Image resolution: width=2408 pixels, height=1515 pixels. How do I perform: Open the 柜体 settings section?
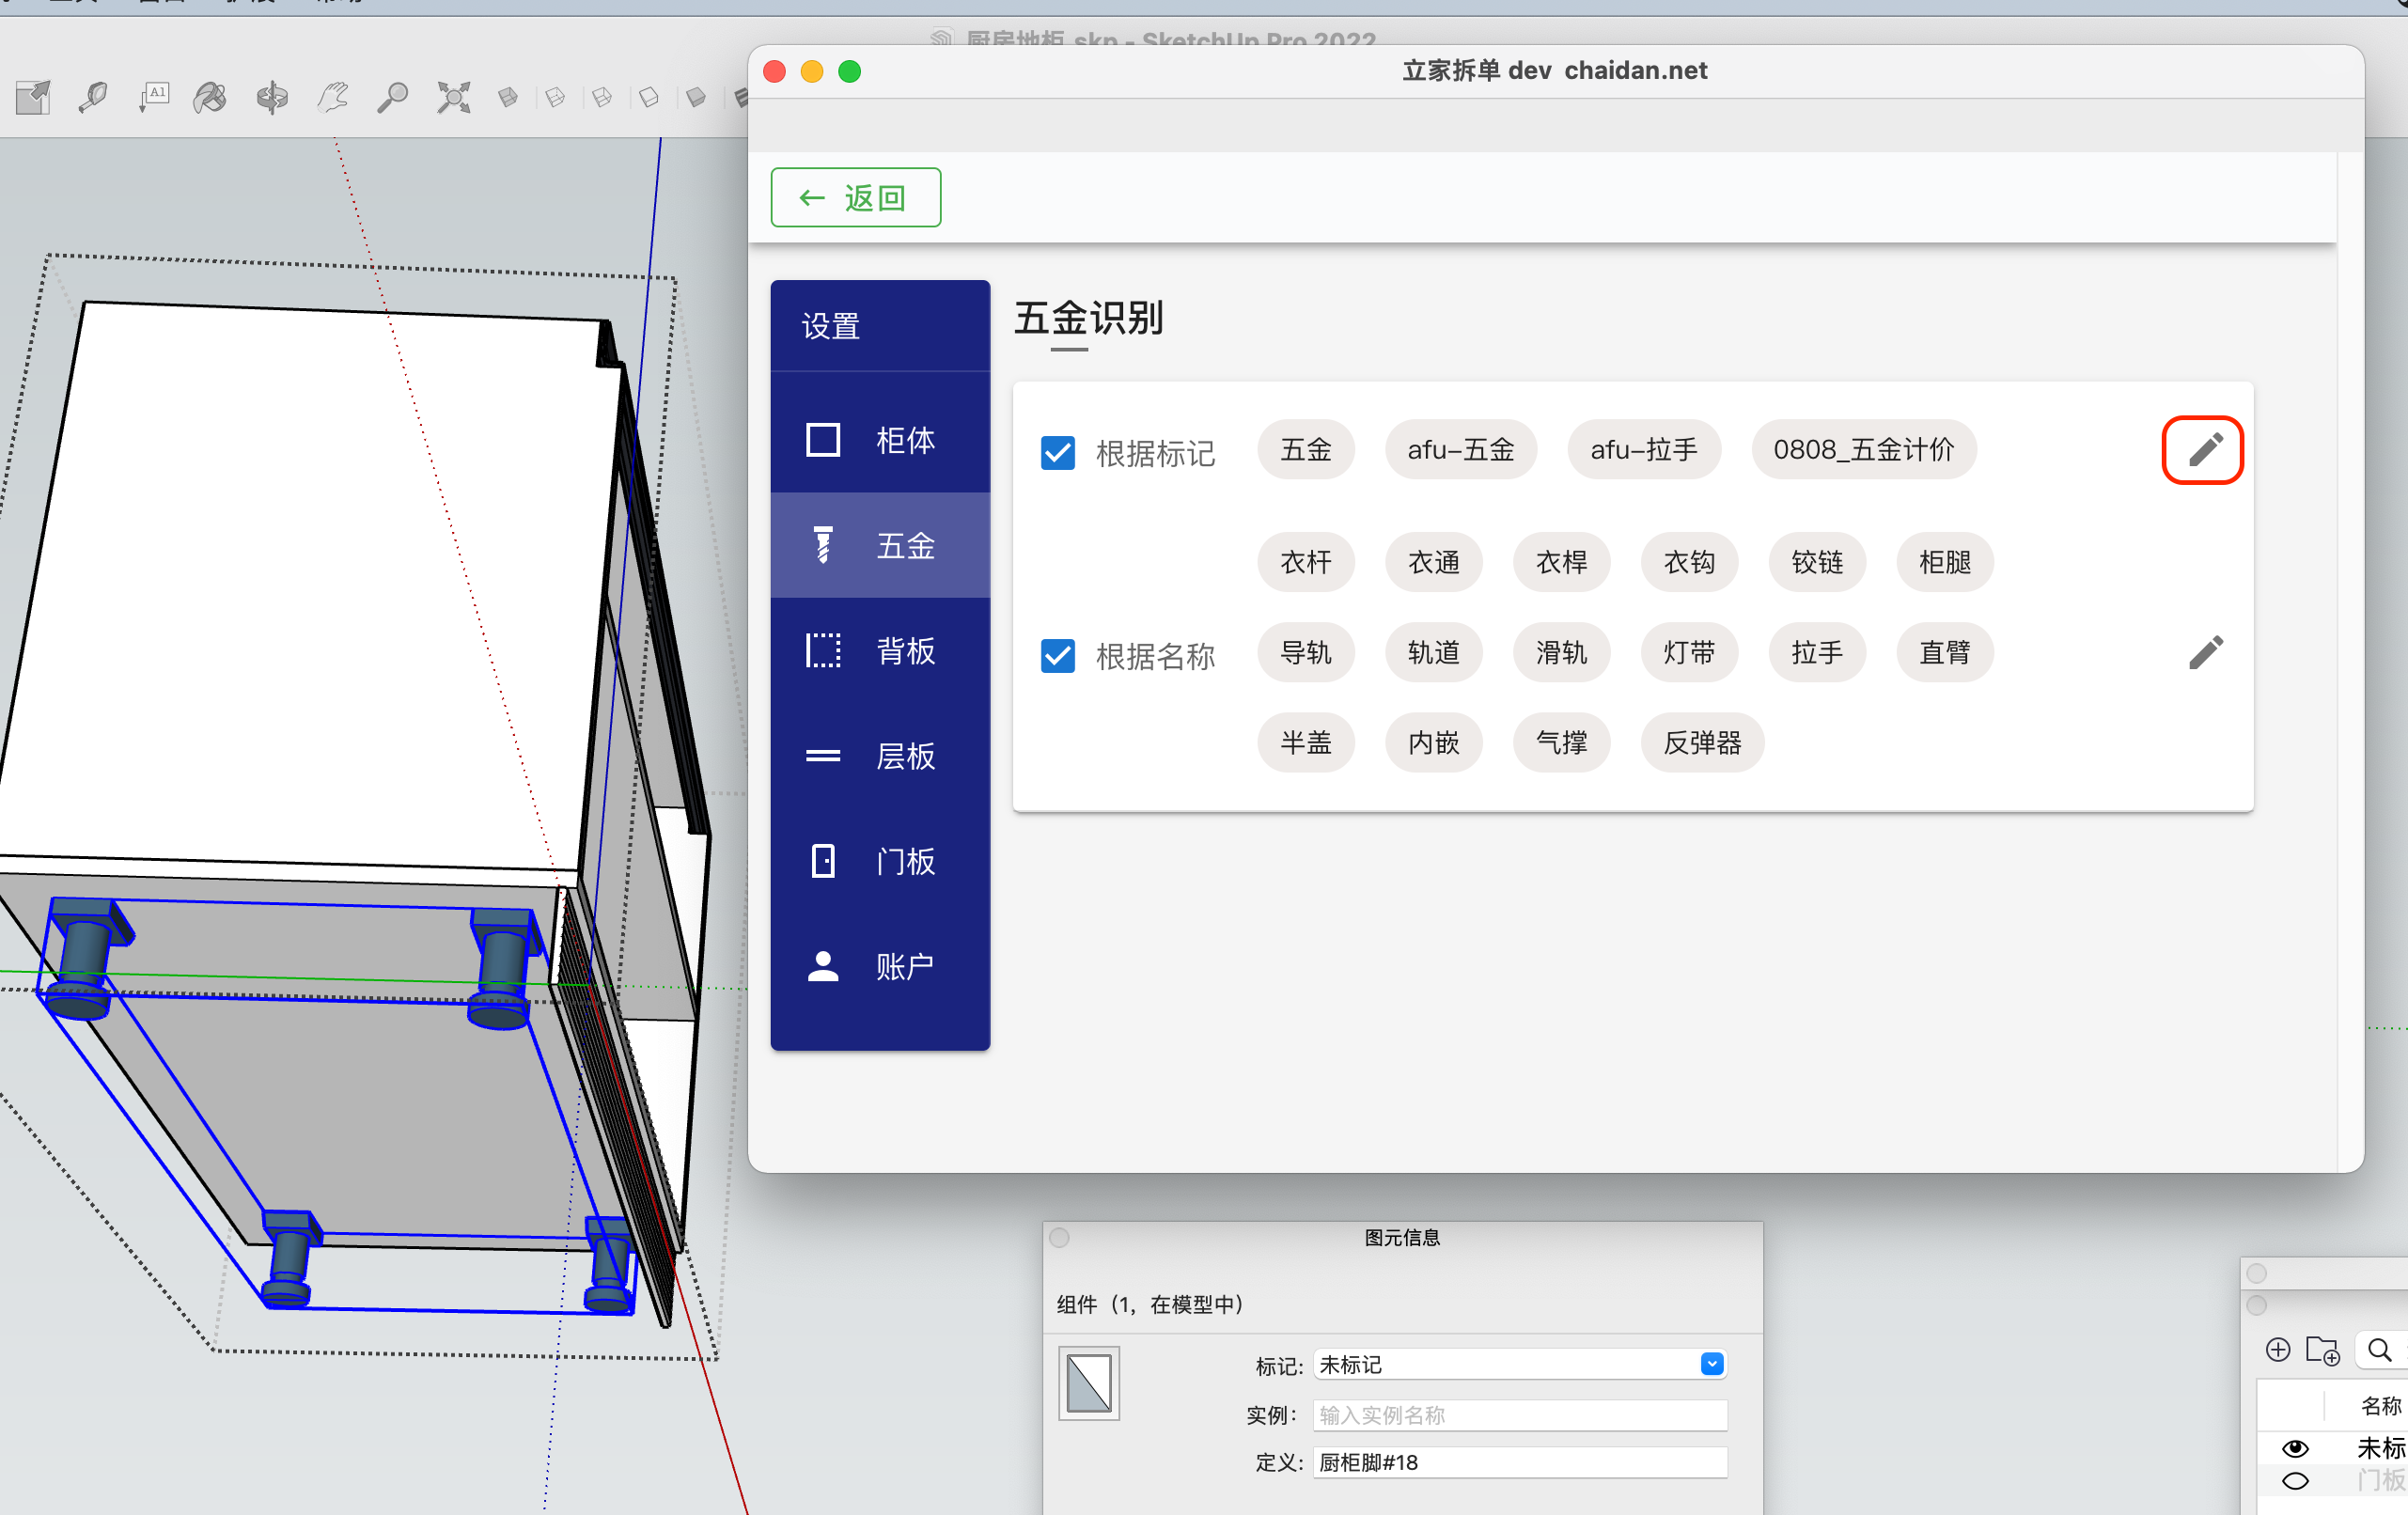click(x=880, y=440)
